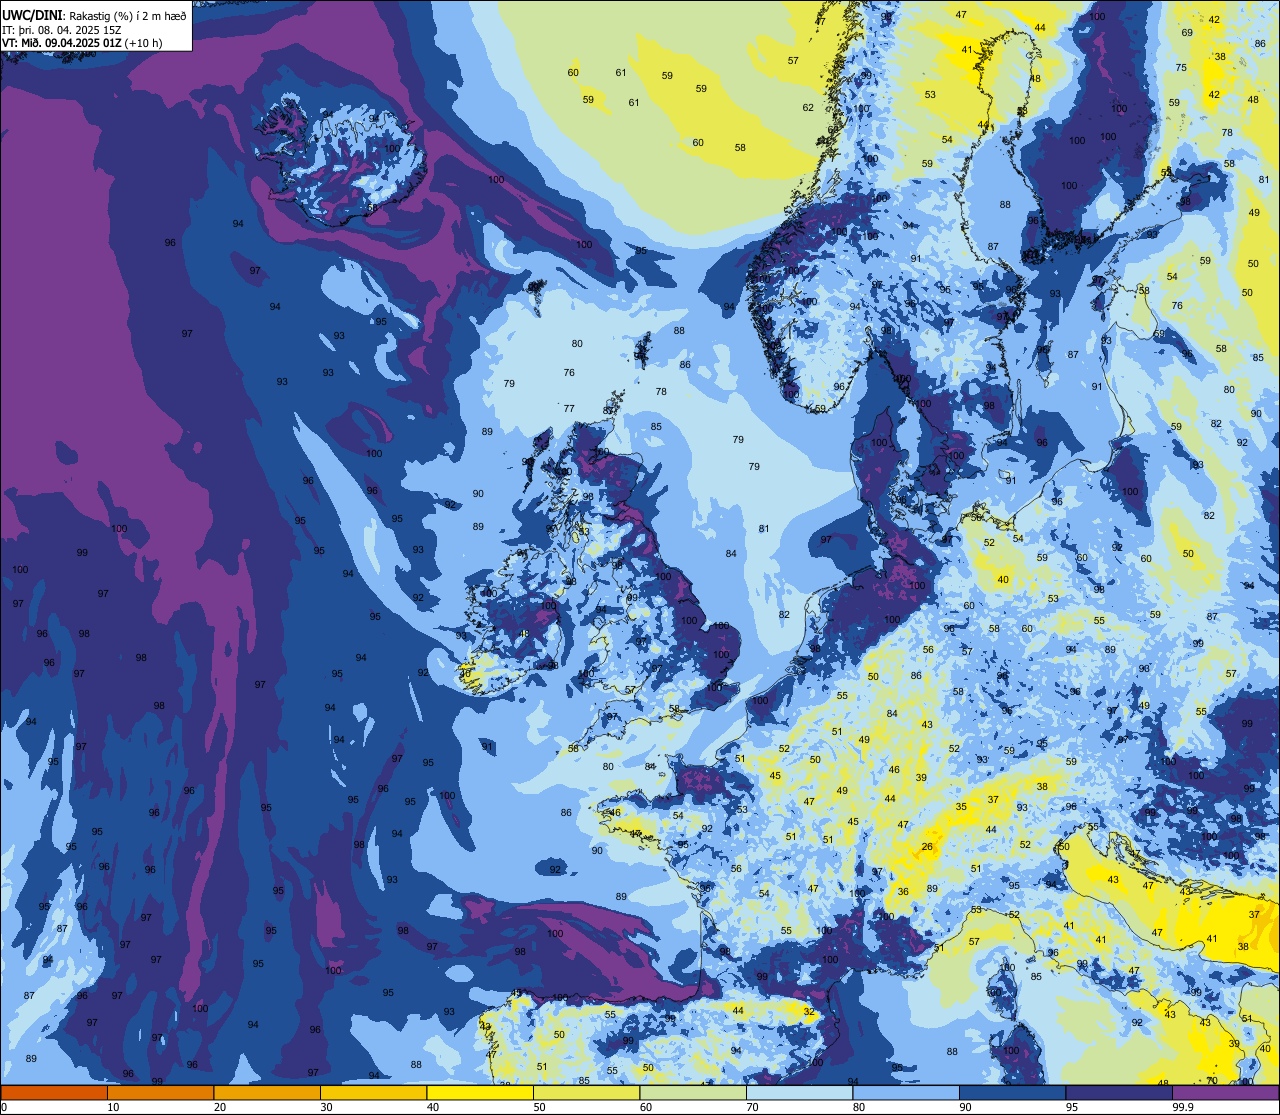1280x1115 pixels.
Task: Pick the 50–60 pale yellow legend swatch
Action: coord(586,1093)
